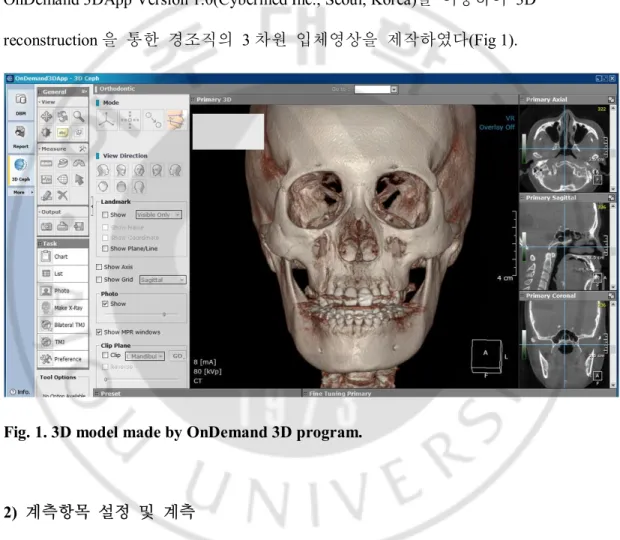620x540 pixels.
Task: Enable Landmark Show checkbox
Action: (105, 215)
